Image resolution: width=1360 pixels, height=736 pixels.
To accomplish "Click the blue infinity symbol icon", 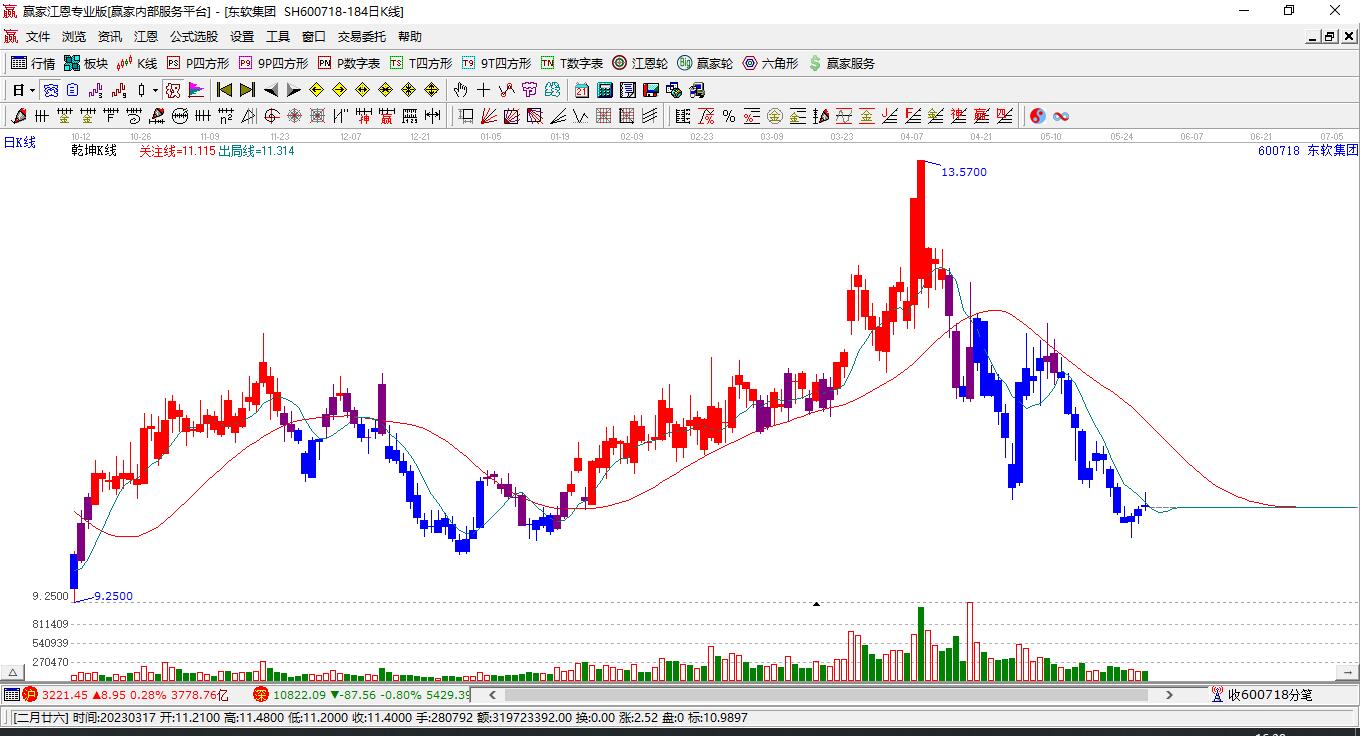I will [1061, 116].
